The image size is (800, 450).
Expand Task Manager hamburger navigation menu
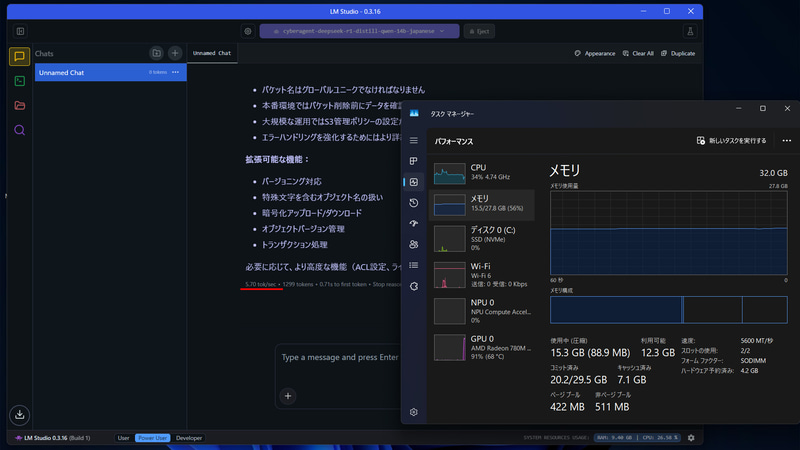(x=414, y=140)
